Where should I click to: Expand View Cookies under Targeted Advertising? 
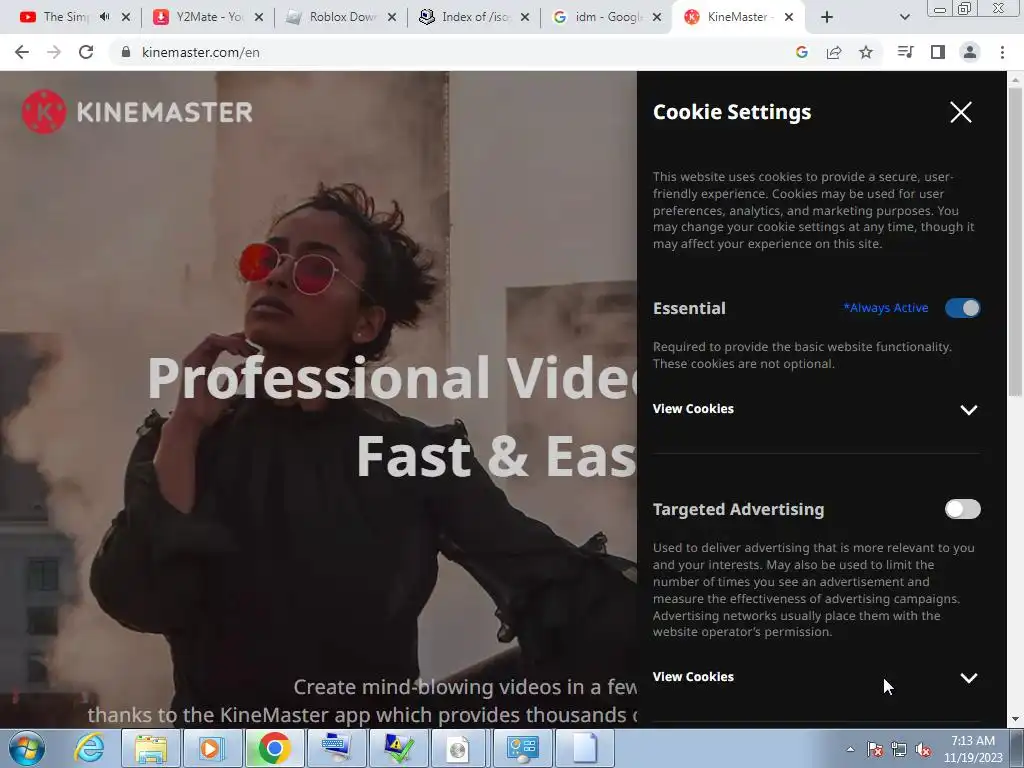816,677
